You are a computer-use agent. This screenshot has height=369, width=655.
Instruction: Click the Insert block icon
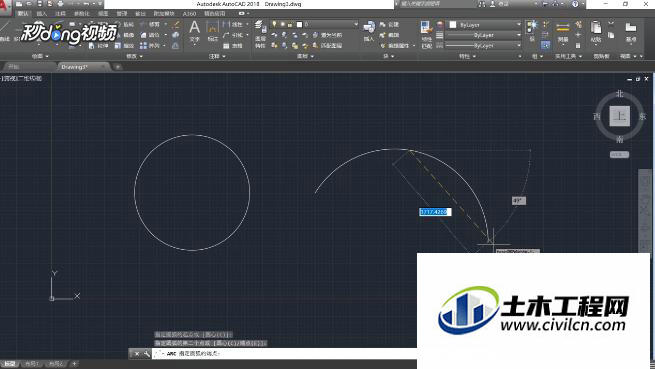tap(369, 28)
